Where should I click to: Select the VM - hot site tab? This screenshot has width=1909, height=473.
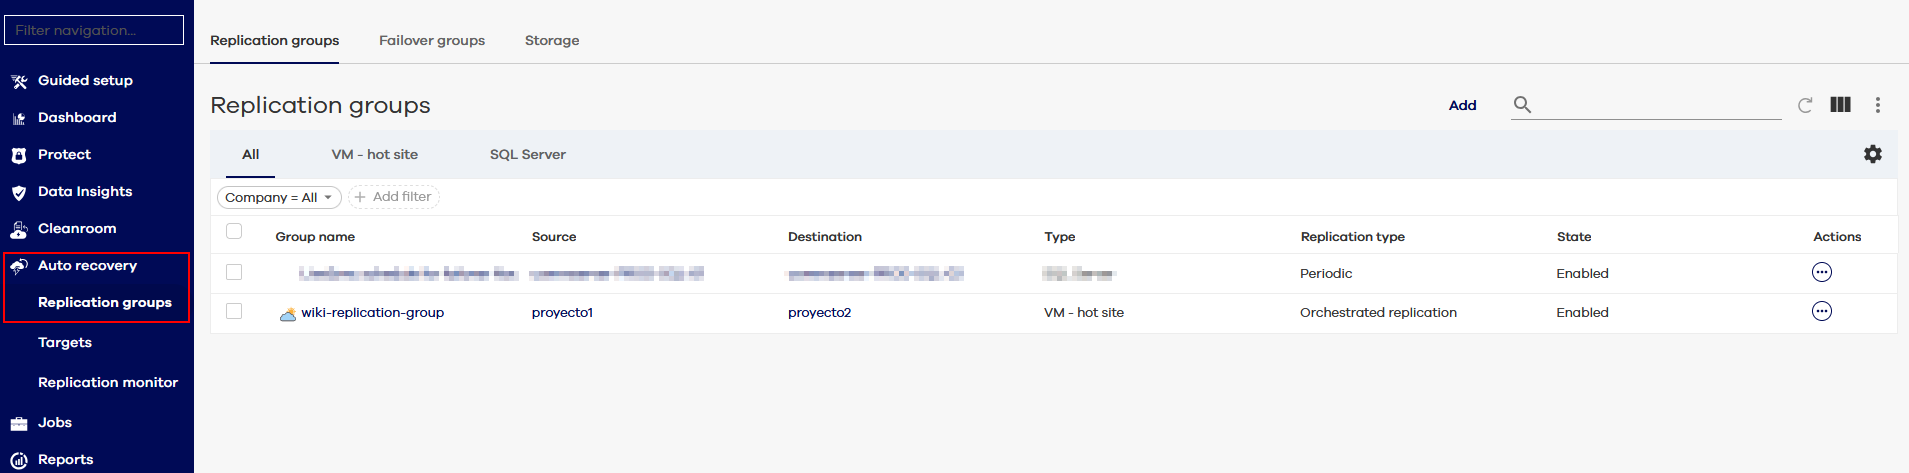[x=375, y=155]
